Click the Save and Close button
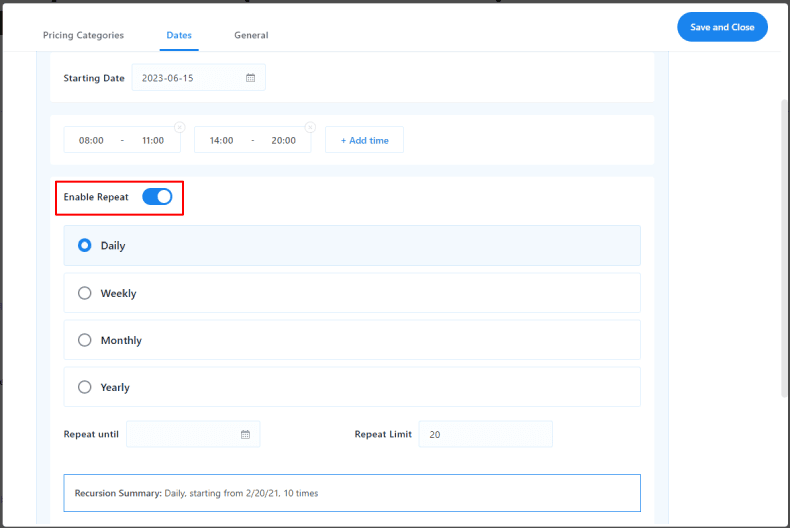 pyautogui.click(x=722, y=27)
